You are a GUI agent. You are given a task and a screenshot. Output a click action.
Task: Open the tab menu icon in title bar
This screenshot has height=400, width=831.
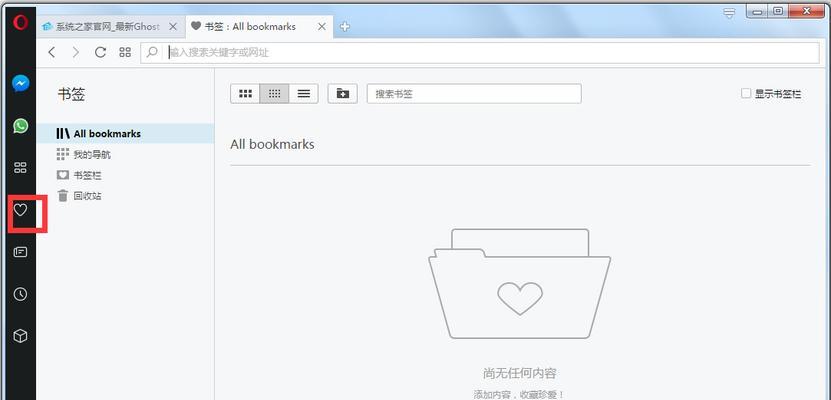(730, 13)
